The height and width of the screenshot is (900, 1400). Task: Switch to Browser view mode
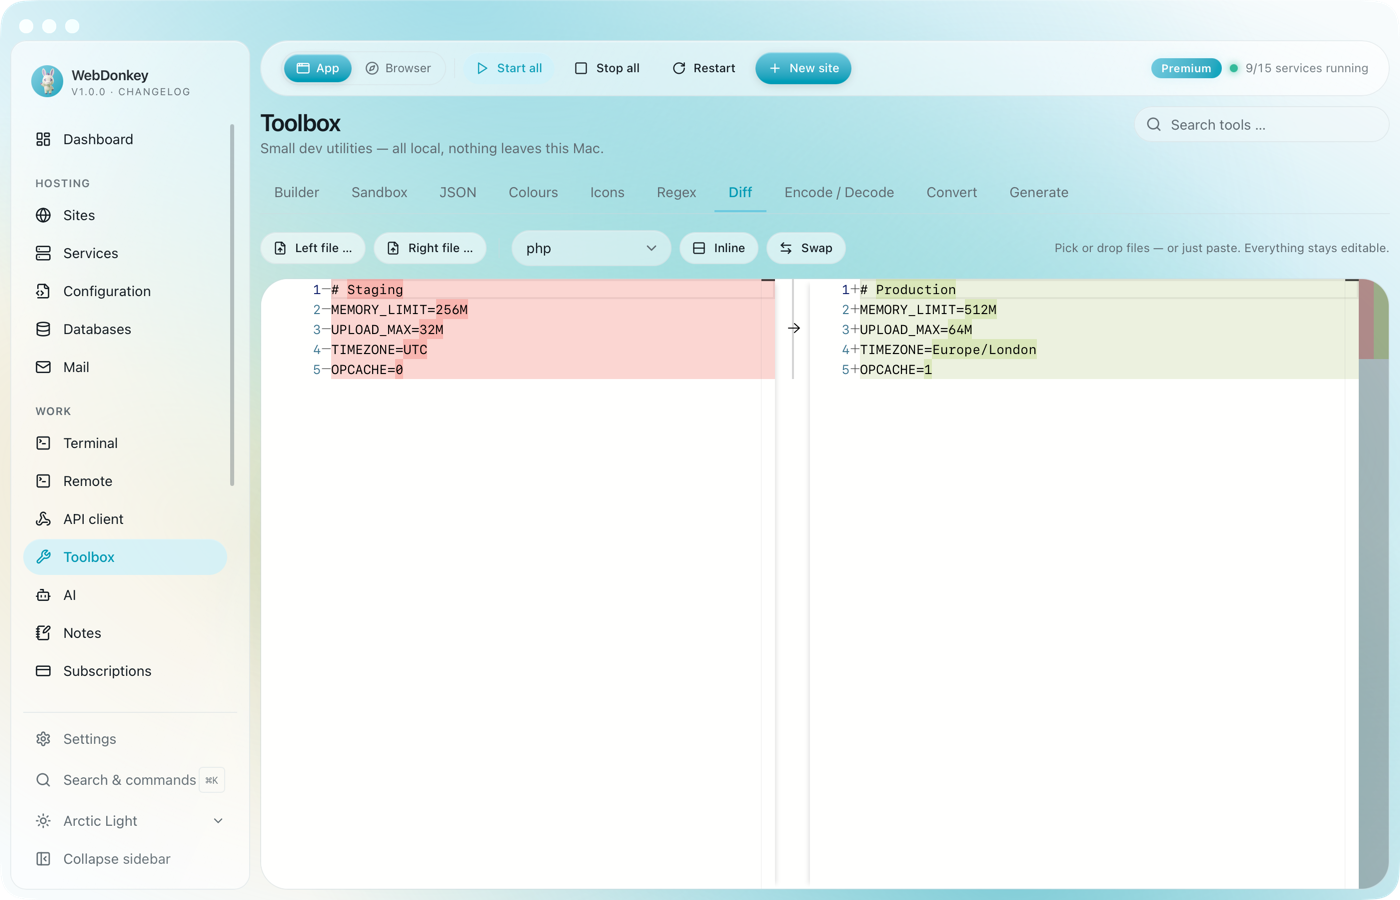[398, 68]
